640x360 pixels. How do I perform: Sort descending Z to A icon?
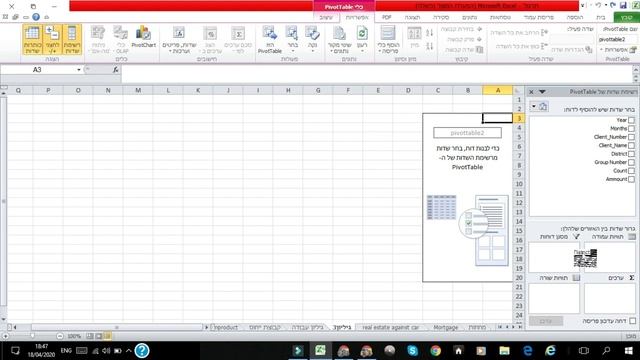[429, 46]
